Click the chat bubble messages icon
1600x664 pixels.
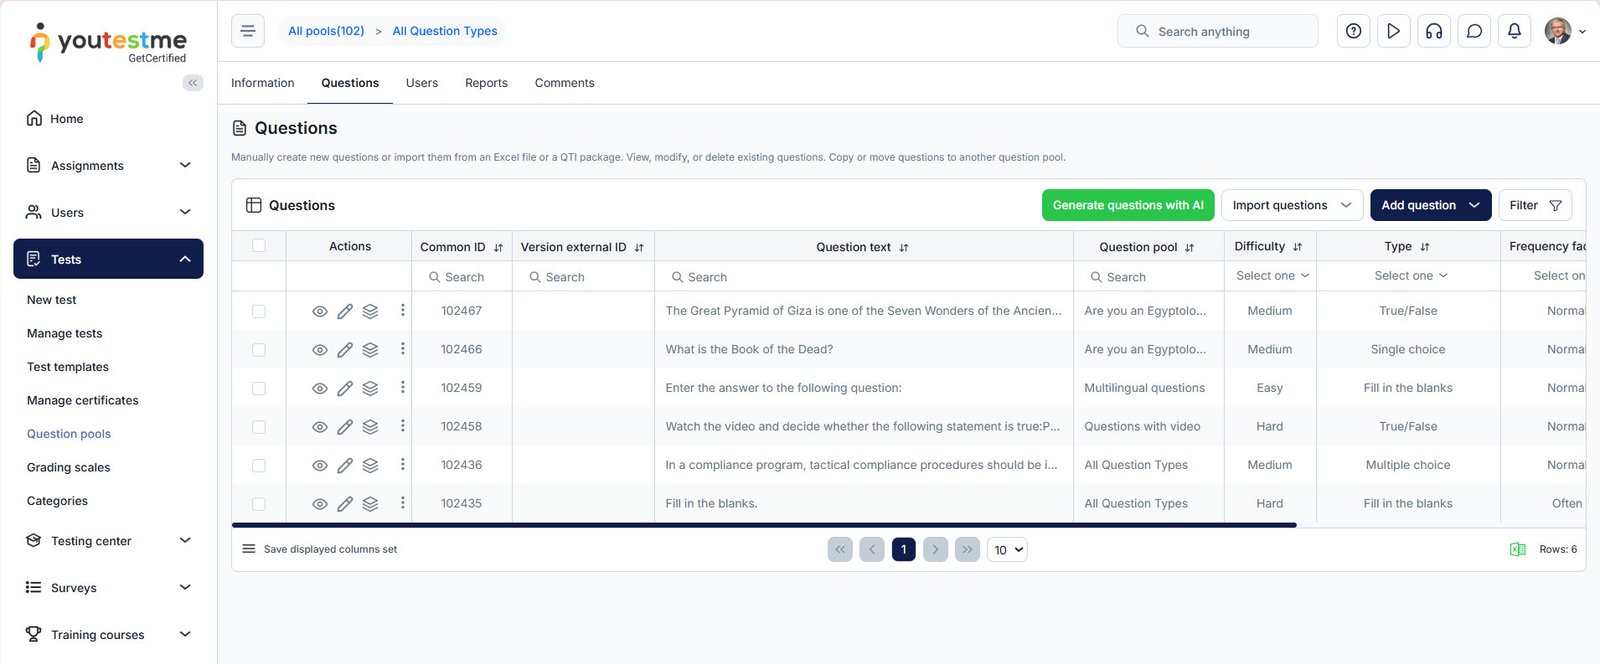pos(1474,31)
